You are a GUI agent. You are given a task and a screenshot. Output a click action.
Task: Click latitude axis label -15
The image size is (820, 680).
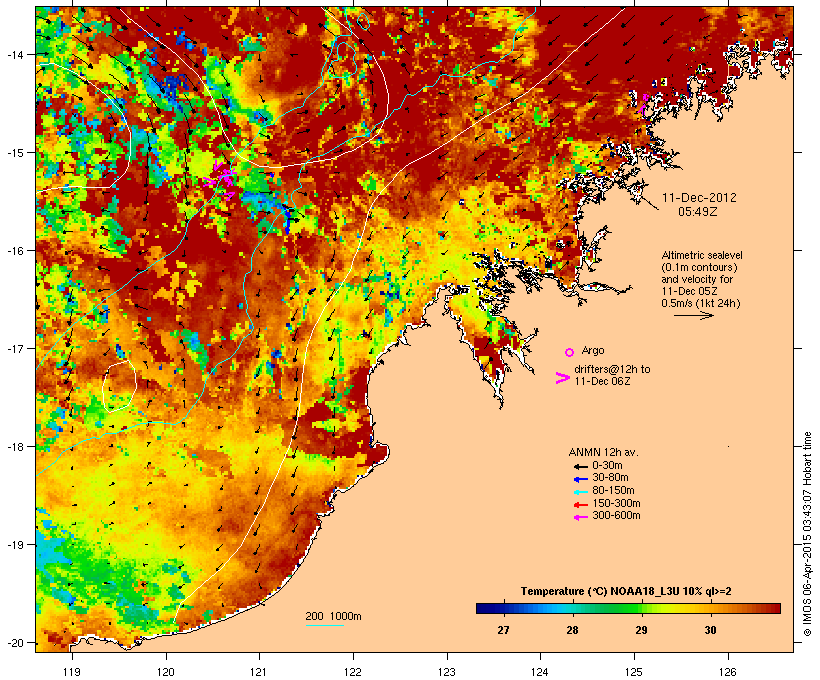tap(16, 153)
